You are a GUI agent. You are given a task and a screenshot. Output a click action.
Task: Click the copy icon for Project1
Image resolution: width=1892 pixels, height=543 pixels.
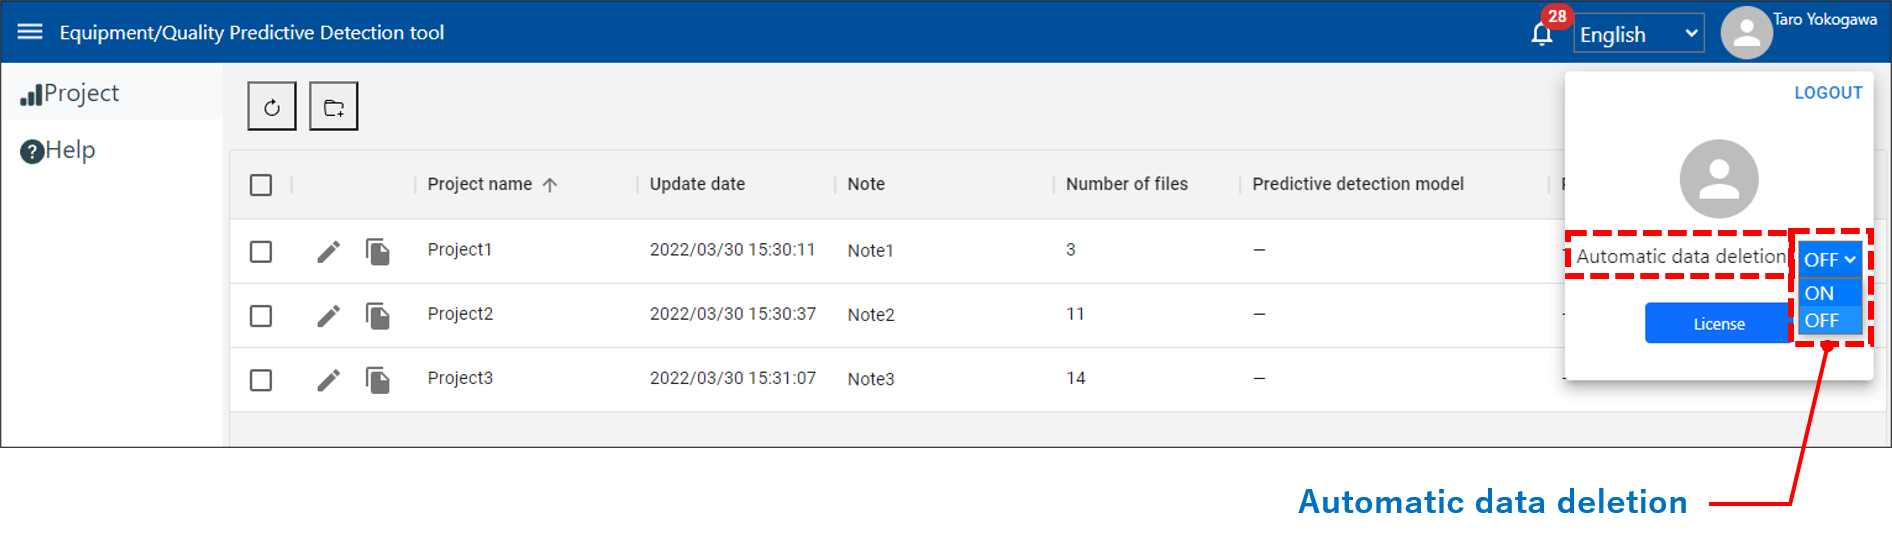pos(378,251)
